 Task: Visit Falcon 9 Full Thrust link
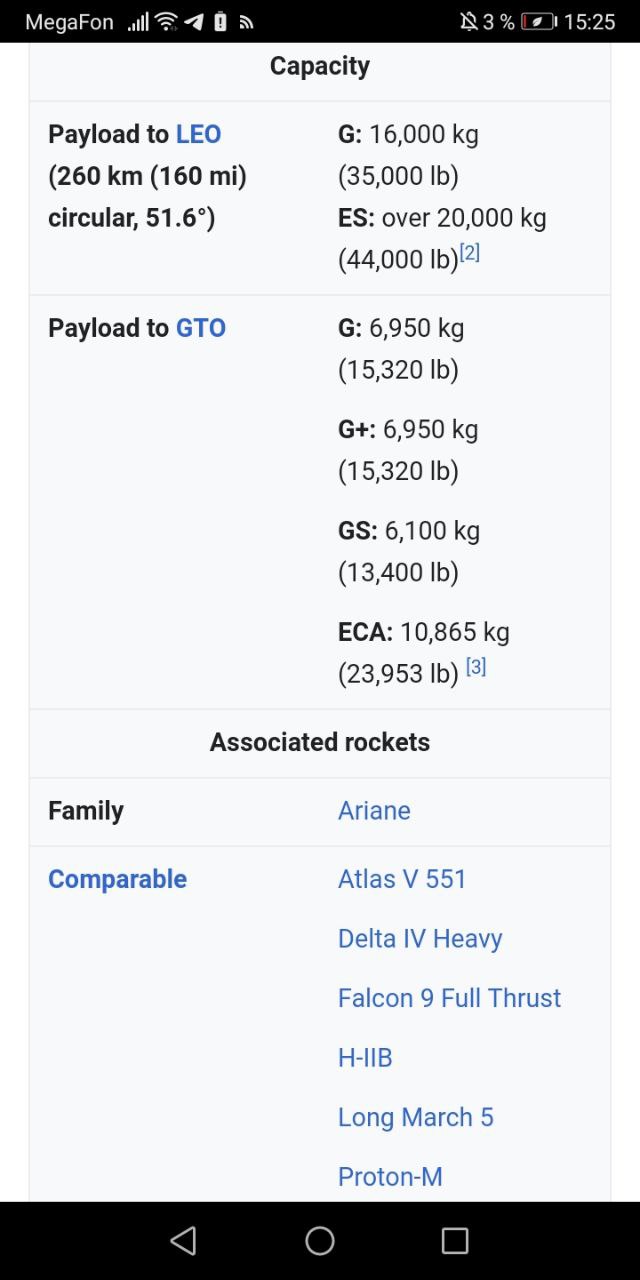(x=450, y=998)
